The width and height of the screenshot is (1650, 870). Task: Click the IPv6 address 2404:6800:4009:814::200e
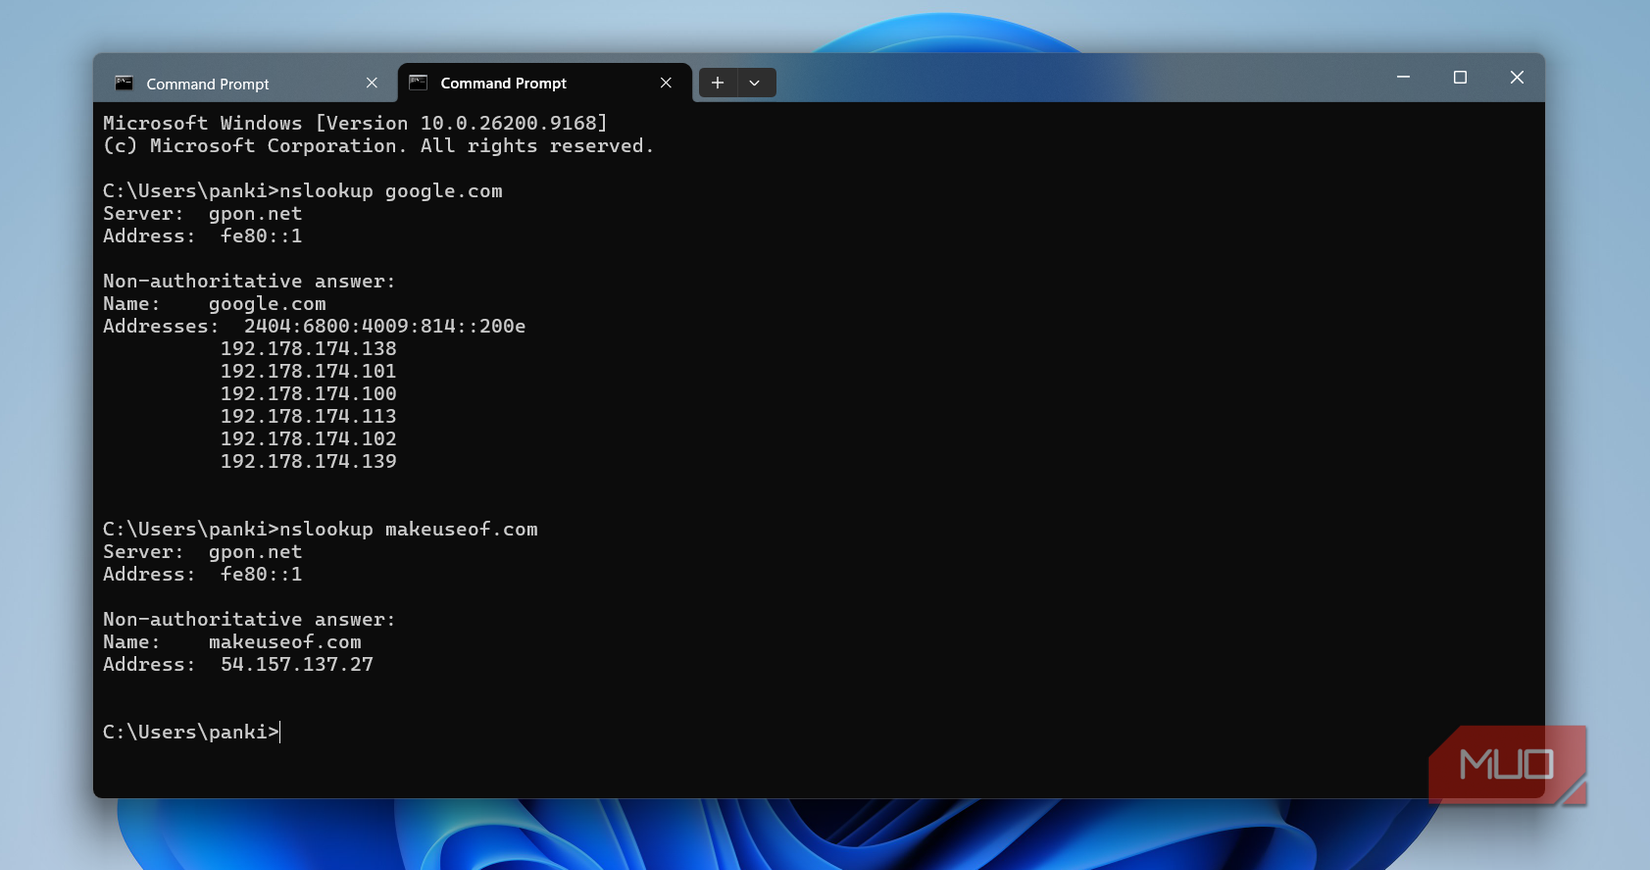(385, 326)
